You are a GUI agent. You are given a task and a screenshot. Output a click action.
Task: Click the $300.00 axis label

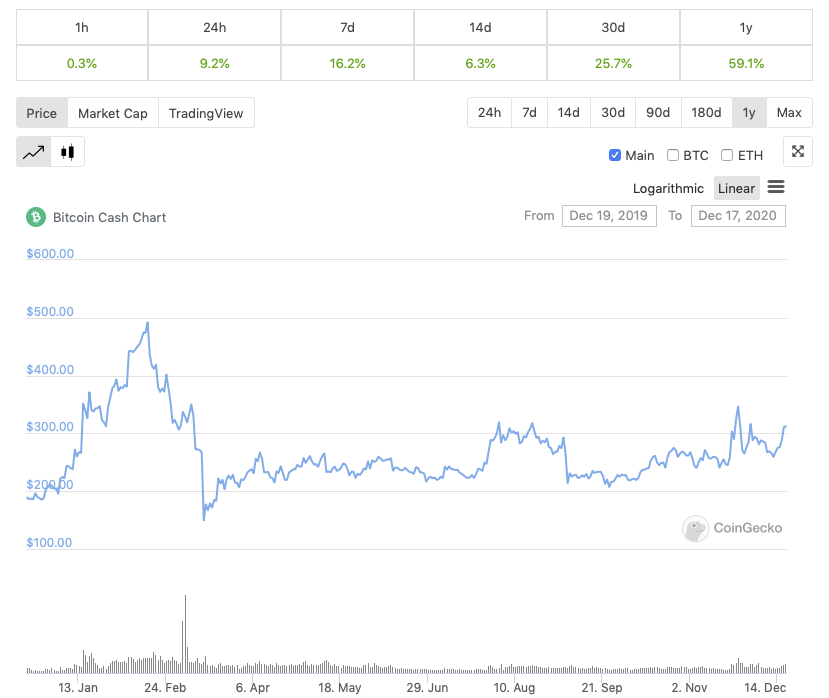pos(50,427)
